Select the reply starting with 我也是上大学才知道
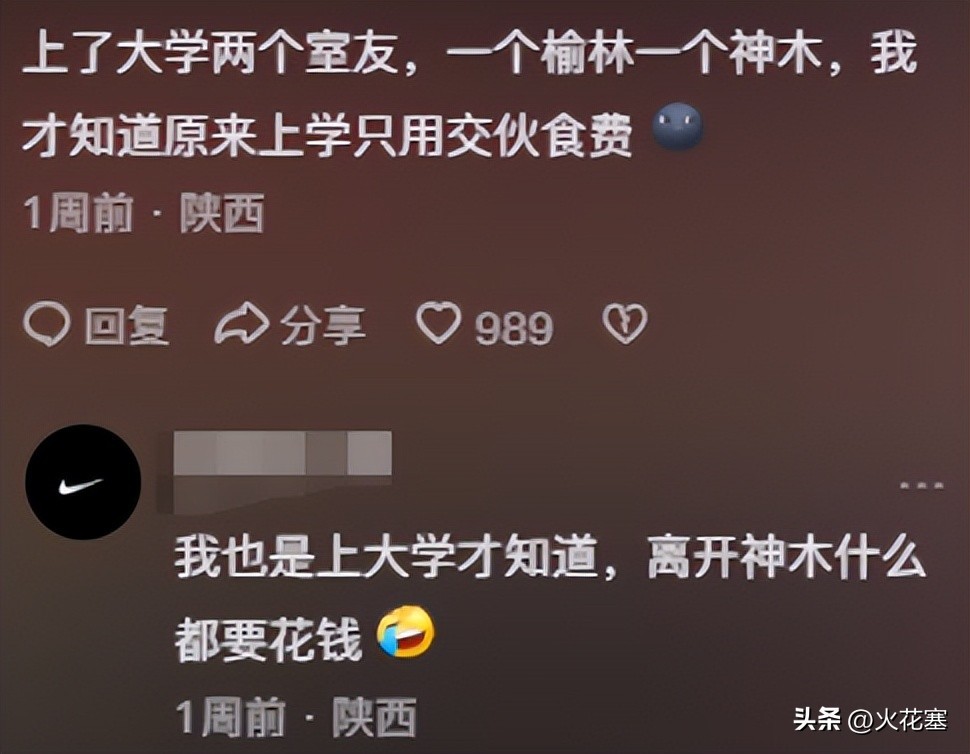 550,599
